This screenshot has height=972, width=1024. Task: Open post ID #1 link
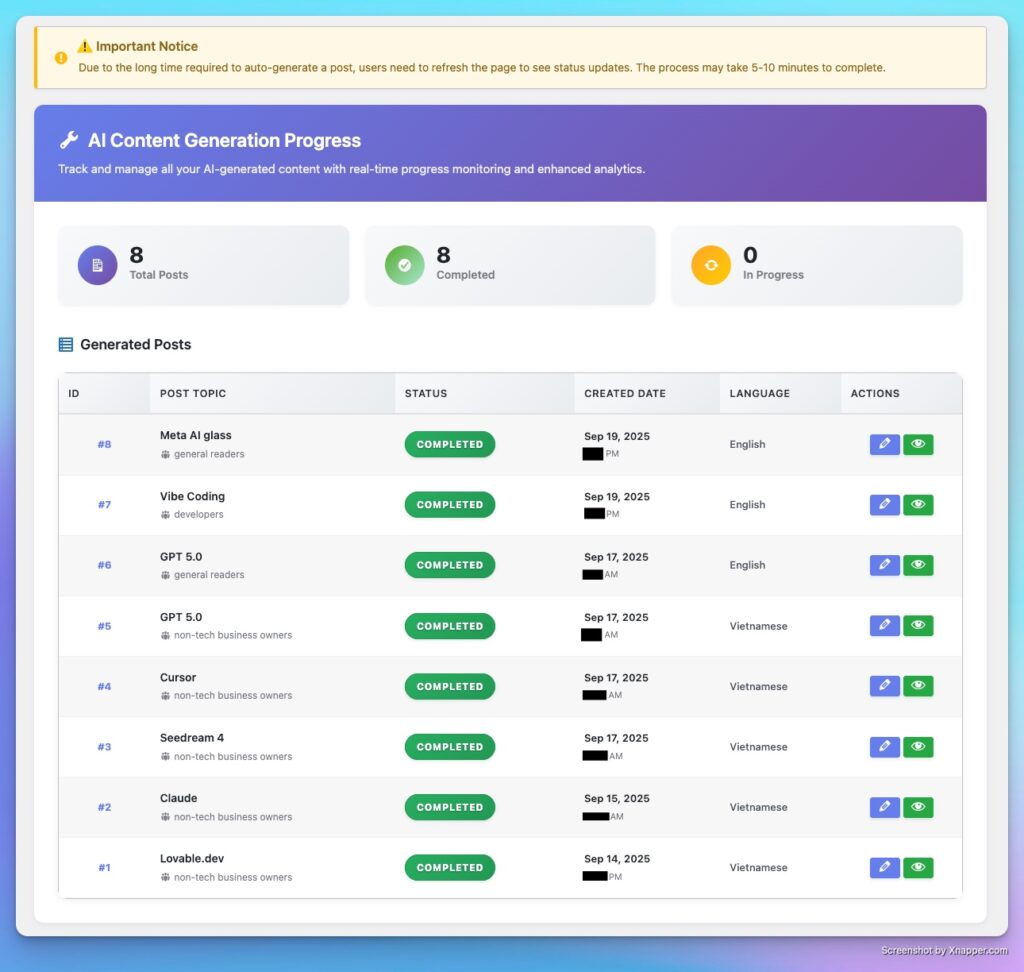104,868
